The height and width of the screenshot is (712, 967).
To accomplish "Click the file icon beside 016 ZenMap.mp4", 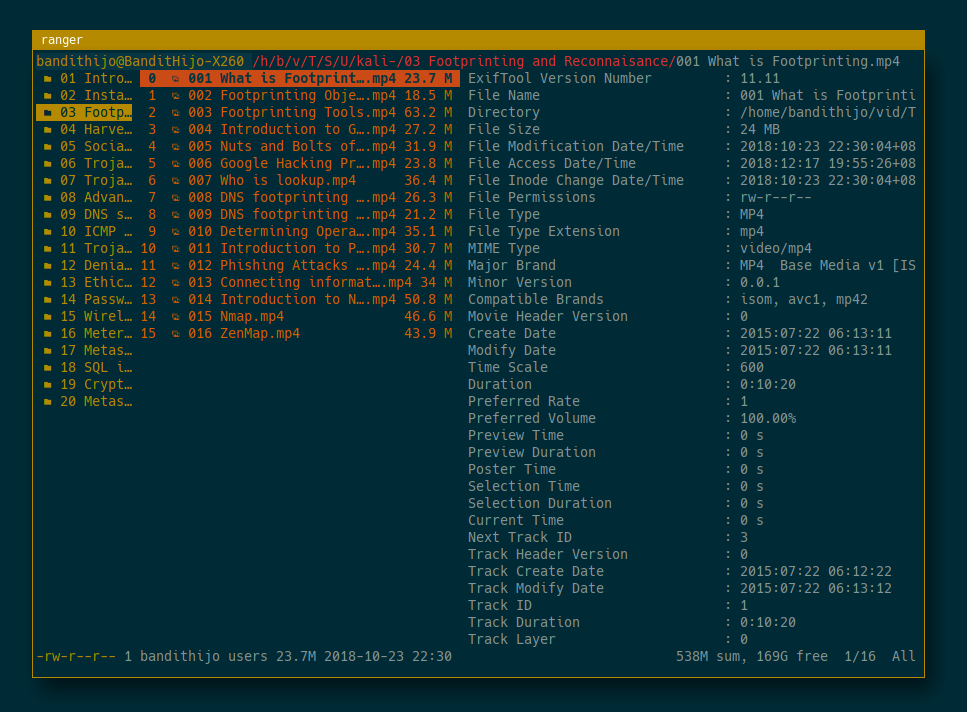I will tap(176, 333).
